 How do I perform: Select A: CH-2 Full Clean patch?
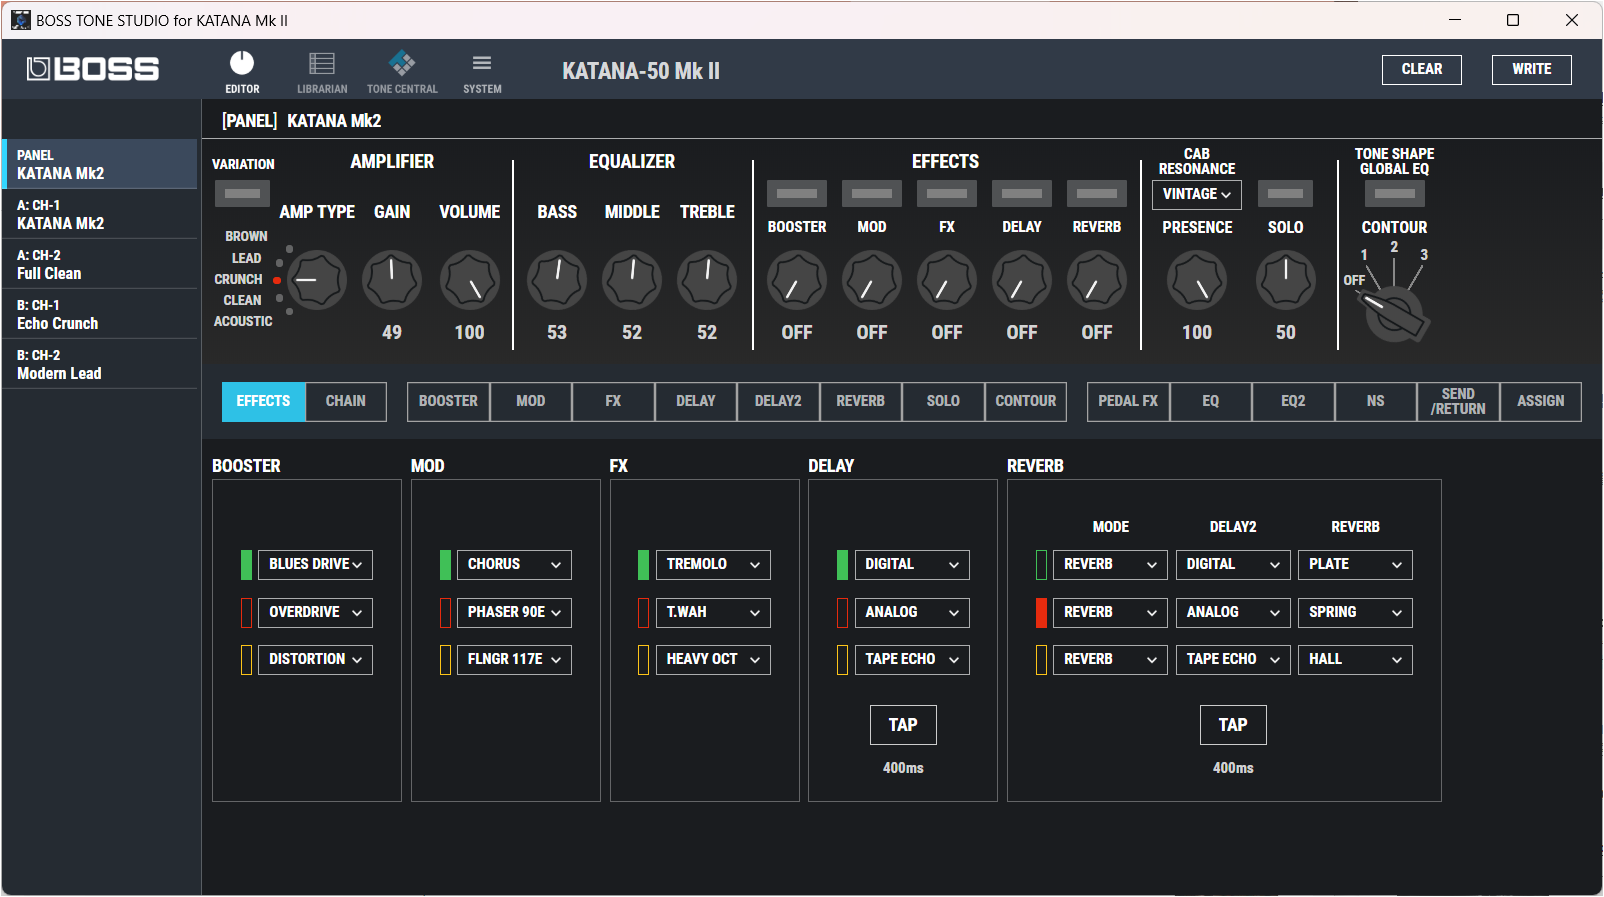(100, 264)
